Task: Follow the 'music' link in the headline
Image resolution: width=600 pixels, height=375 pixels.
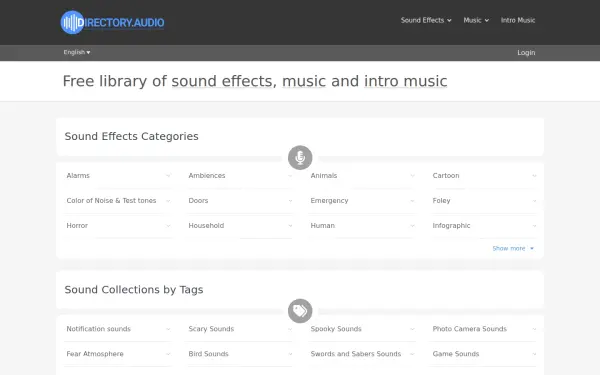Action: (304, 81)
